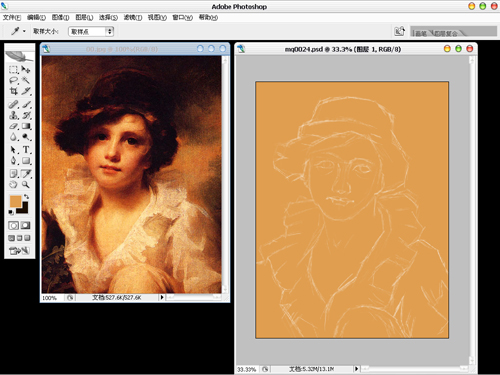
Task: Open the 选择(S) Select menu
Action: click(x=108, y=17)
